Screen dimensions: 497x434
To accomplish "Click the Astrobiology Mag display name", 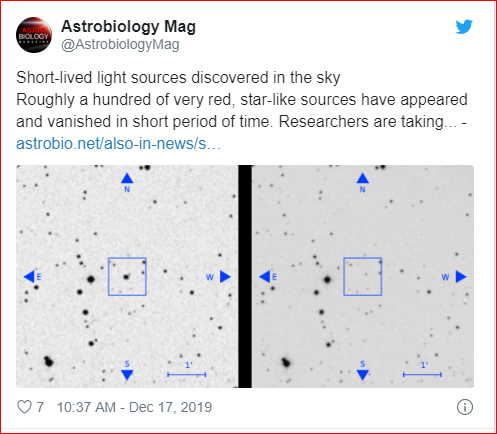I will pos(128,26).
